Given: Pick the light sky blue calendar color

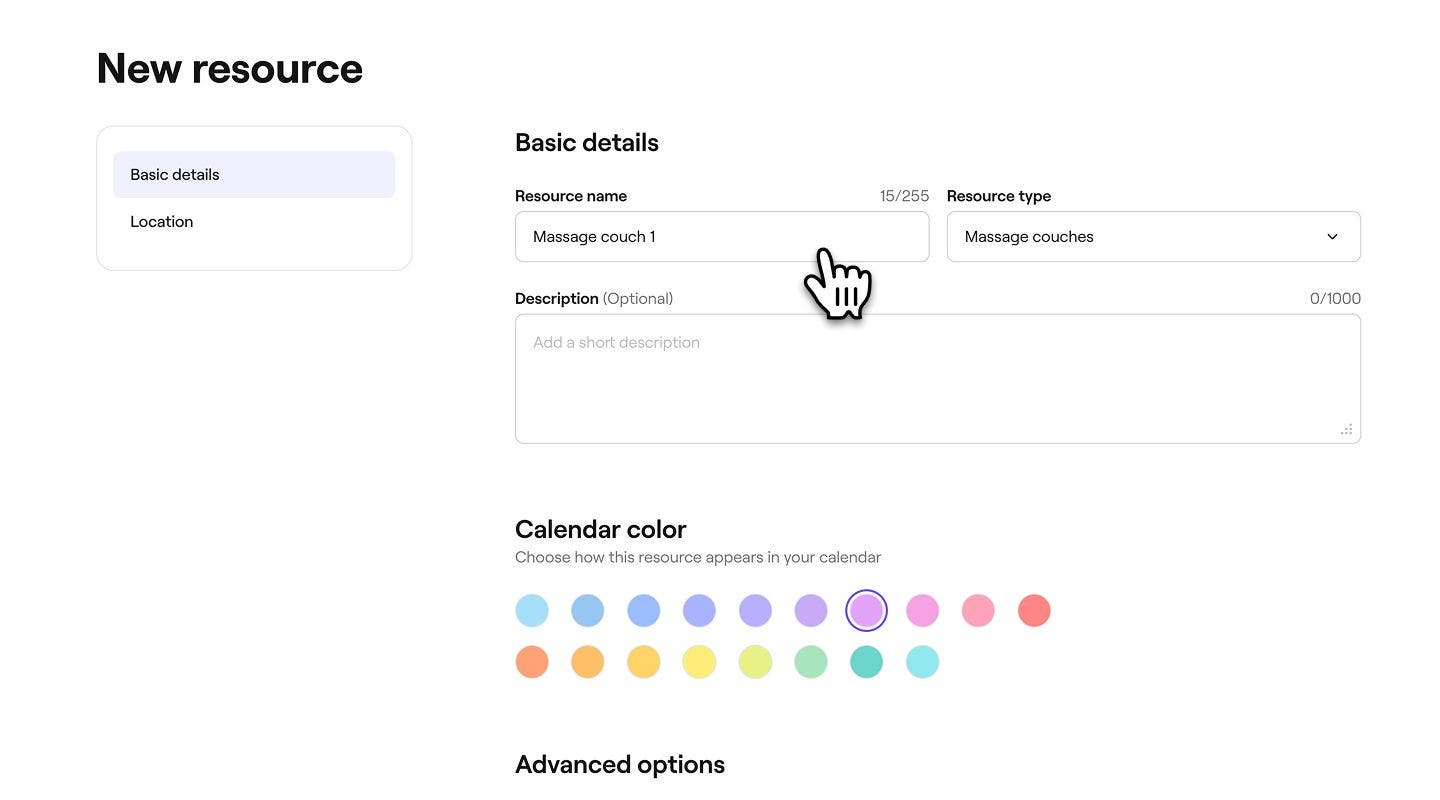Looking at the screenshot, I should [x=532, y=610].
